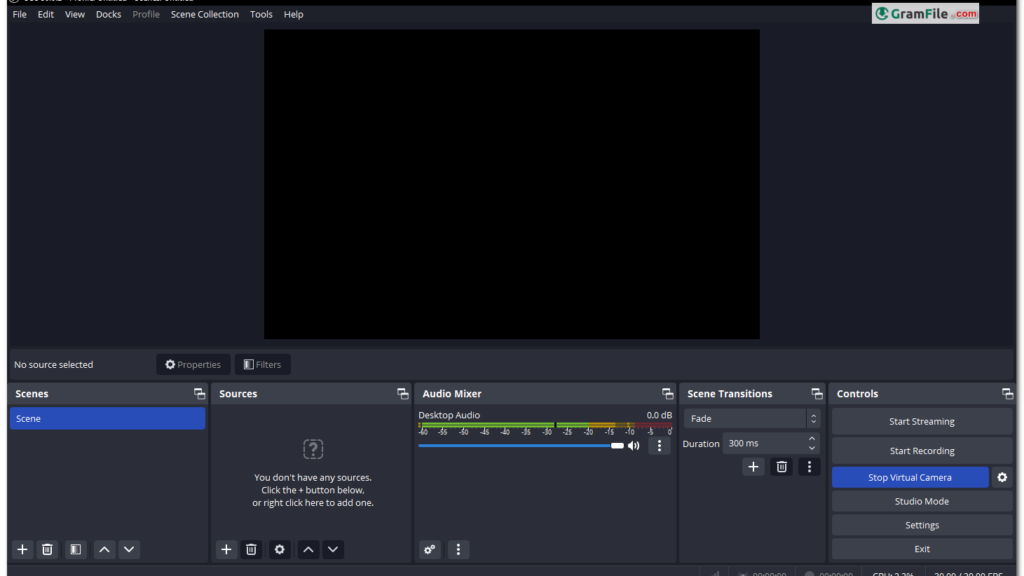Mute Desktop Audio with the speaker icon

634,445
